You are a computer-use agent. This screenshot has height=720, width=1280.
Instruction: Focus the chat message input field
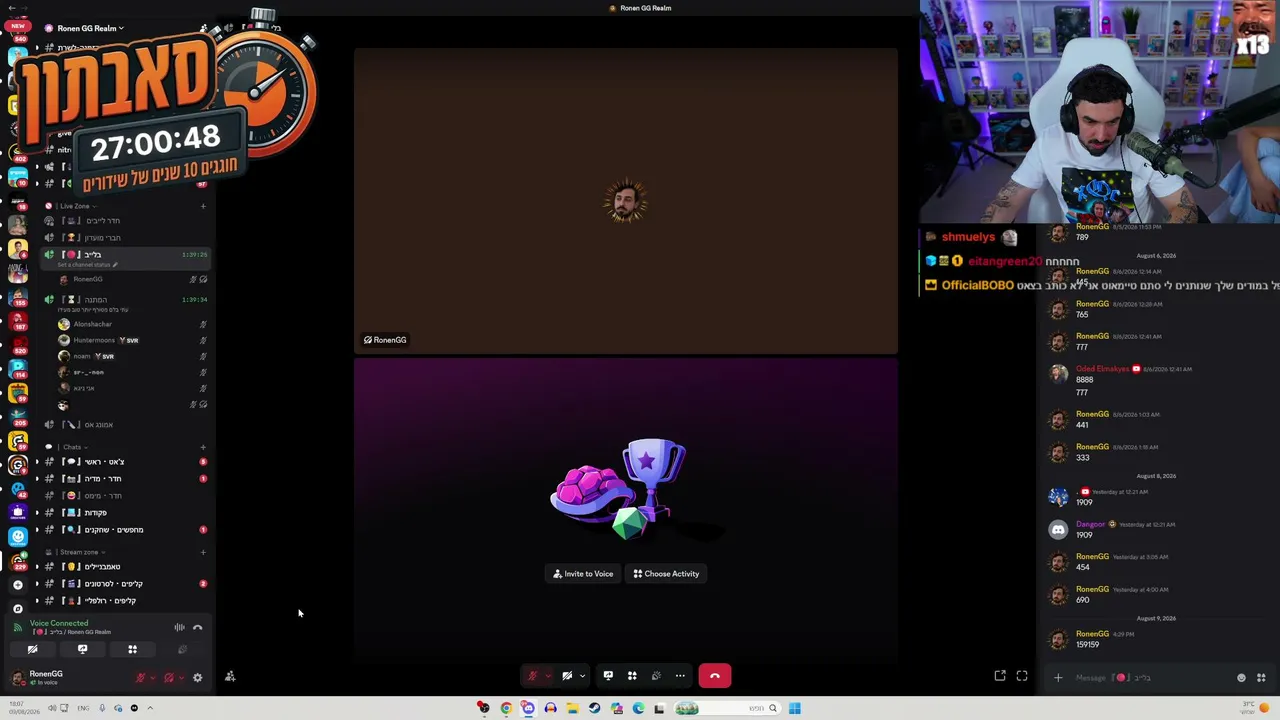click(x=1150, y=678)
